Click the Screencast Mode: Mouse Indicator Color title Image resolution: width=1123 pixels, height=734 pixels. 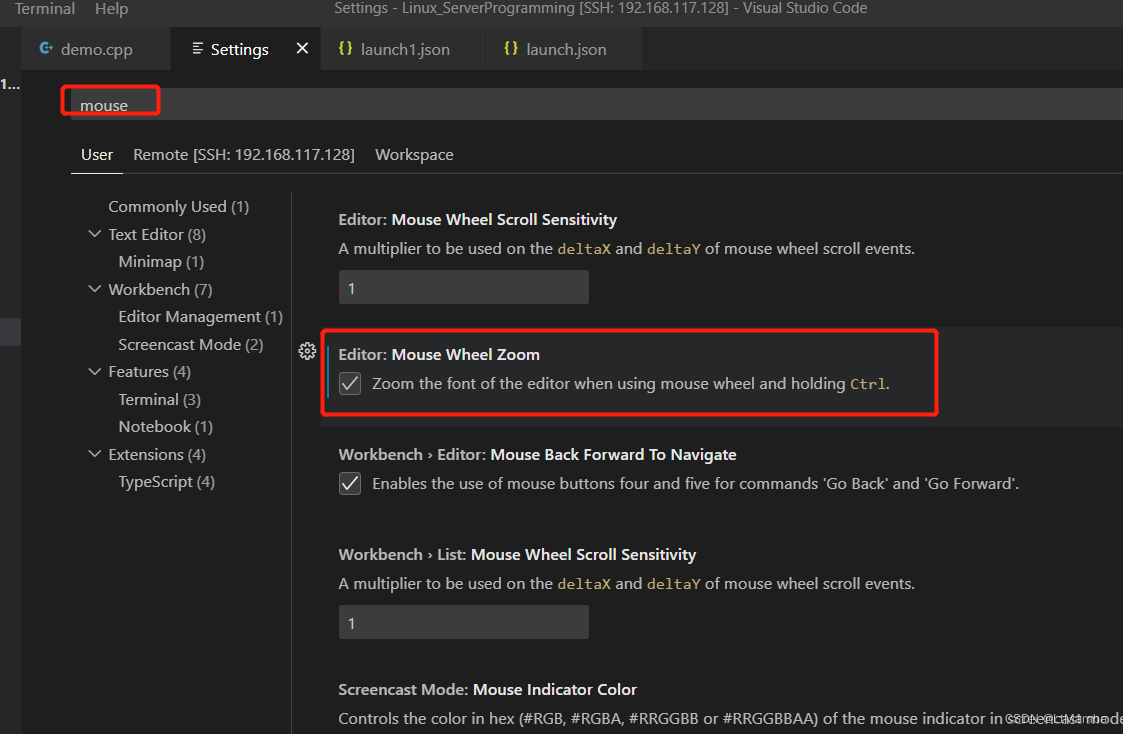[x=487, y=690]
